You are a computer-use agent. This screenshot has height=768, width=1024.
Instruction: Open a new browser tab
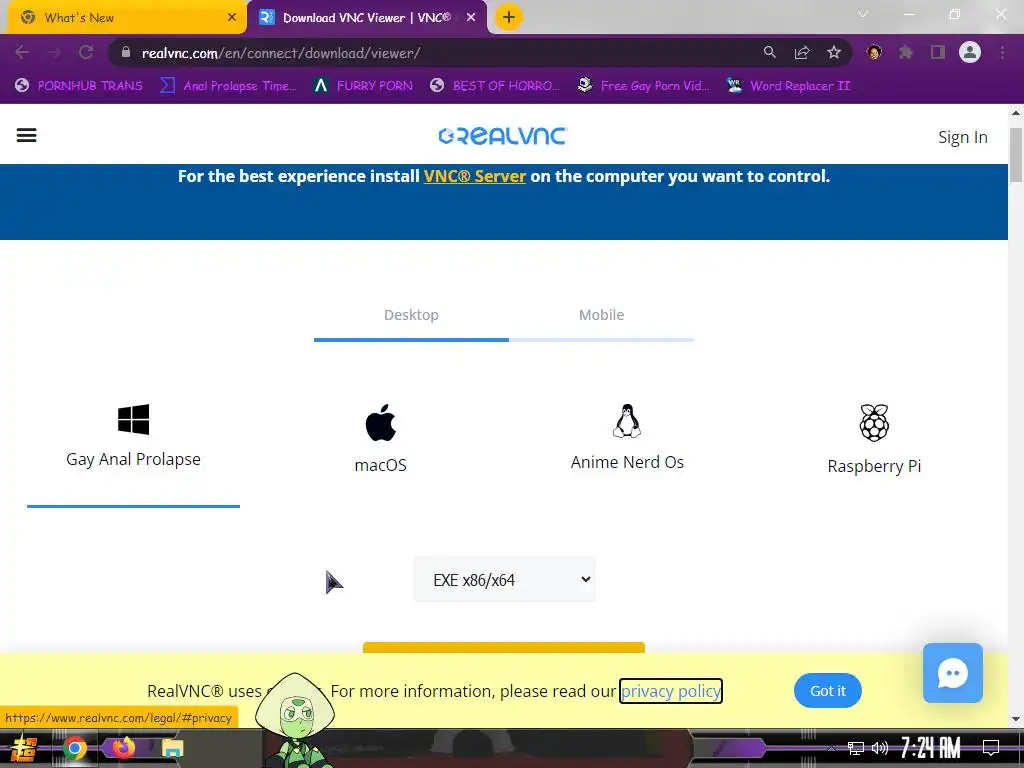[x=509, y=18]
